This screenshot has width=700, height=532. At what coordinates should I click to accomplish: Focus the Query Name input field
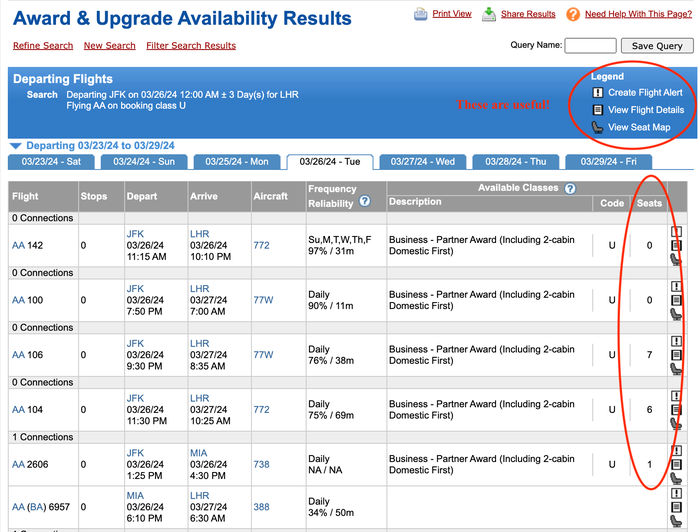(590, 46)
